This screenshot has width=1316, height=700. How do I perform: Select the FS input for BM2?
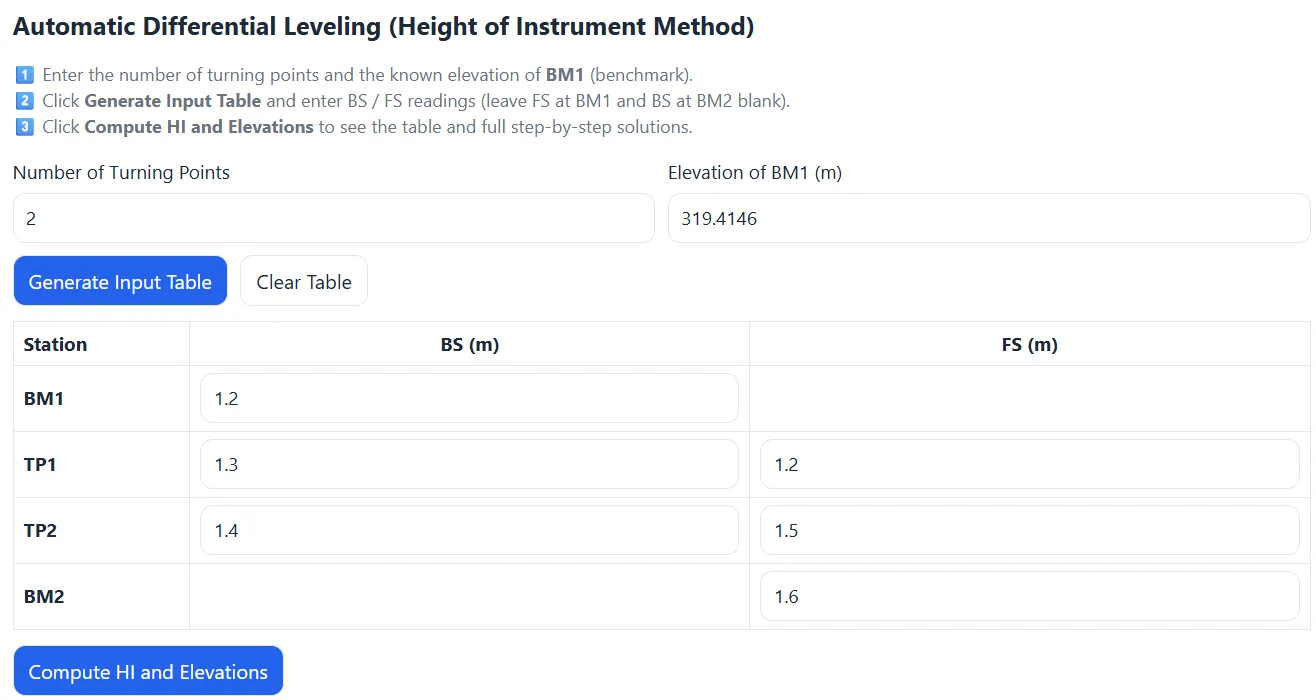[1029, 596]
